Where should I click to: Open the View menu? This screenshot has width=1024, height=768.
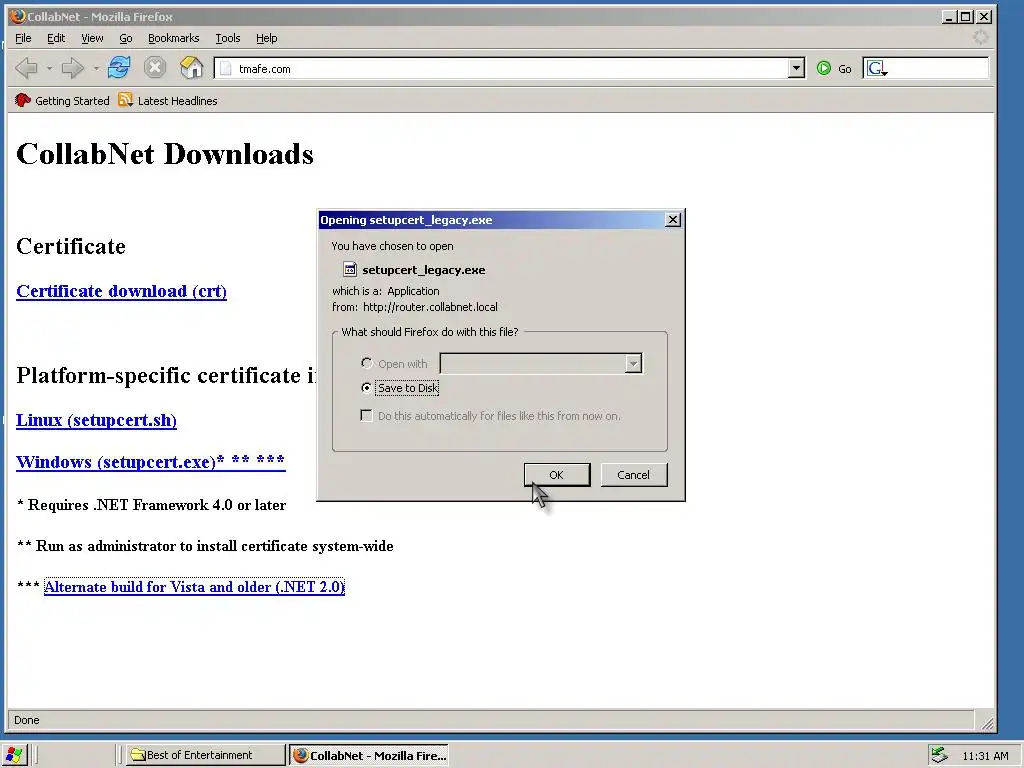92,38
